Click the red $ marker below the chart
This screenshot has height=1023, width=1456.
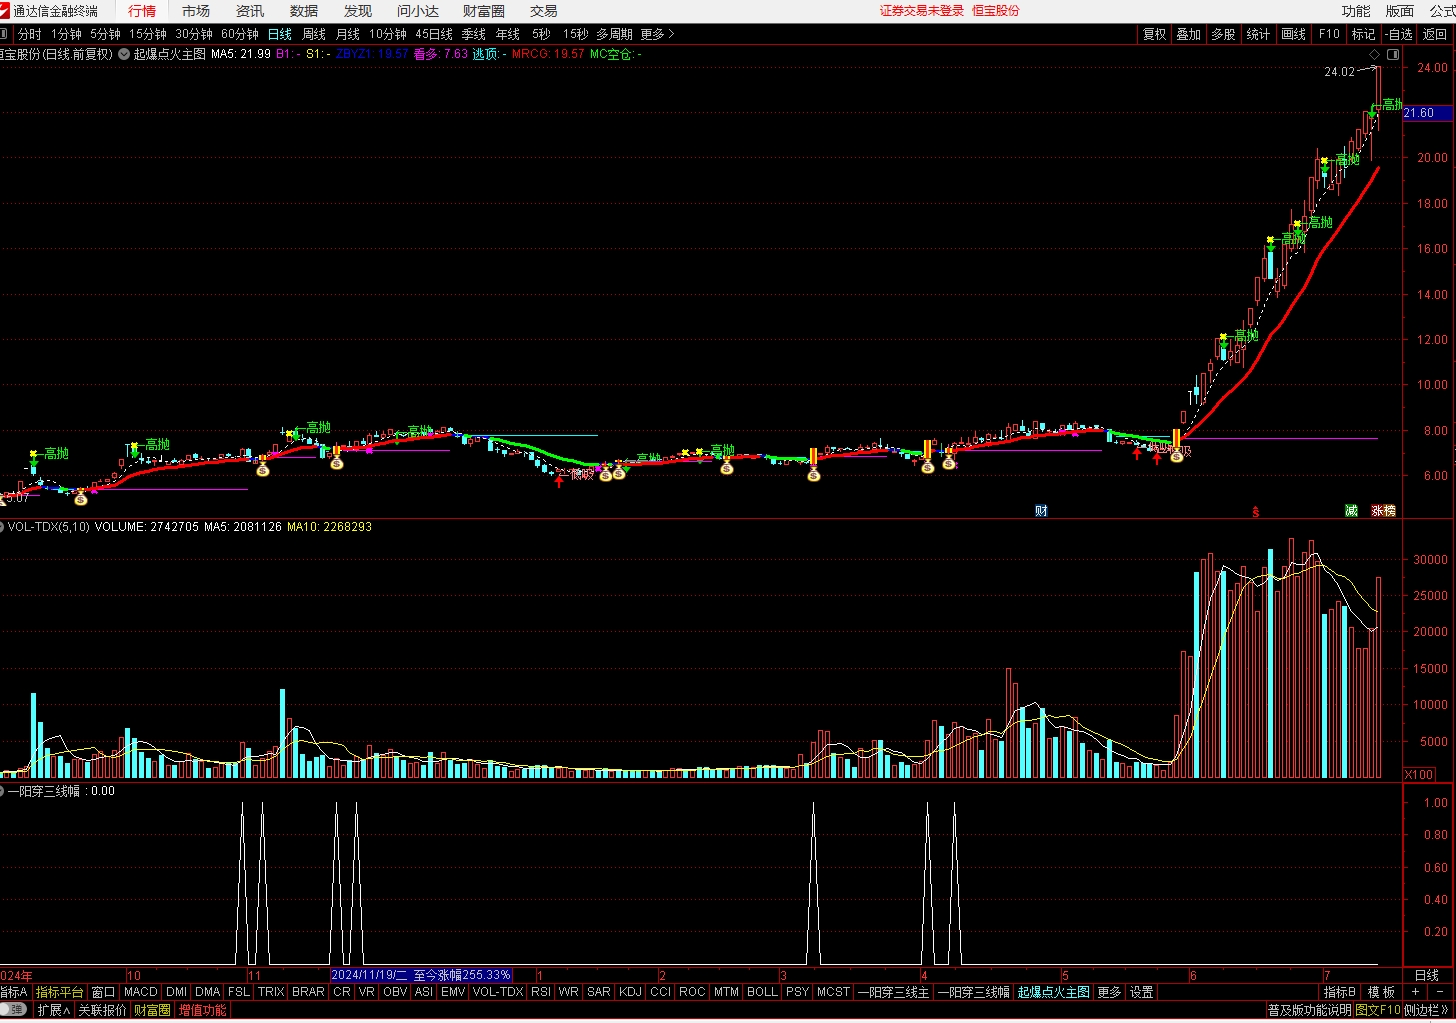[x=1256, y=512]
